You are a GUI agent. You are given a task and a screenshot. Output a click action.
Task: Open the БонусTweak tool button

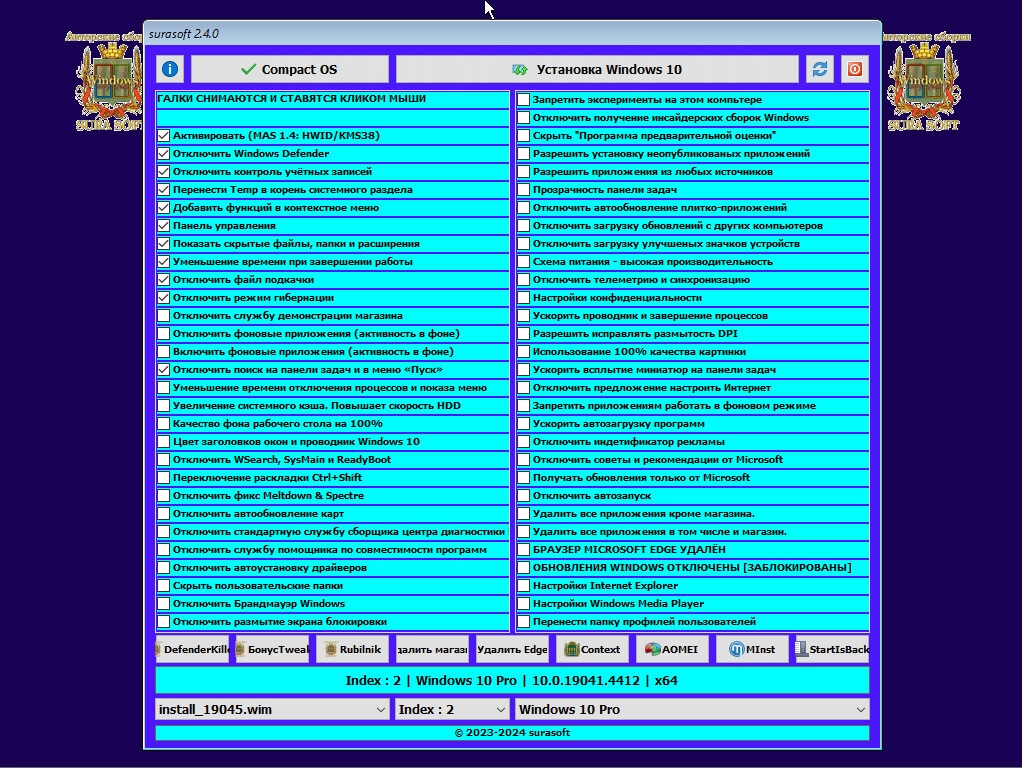click(272, 649)
